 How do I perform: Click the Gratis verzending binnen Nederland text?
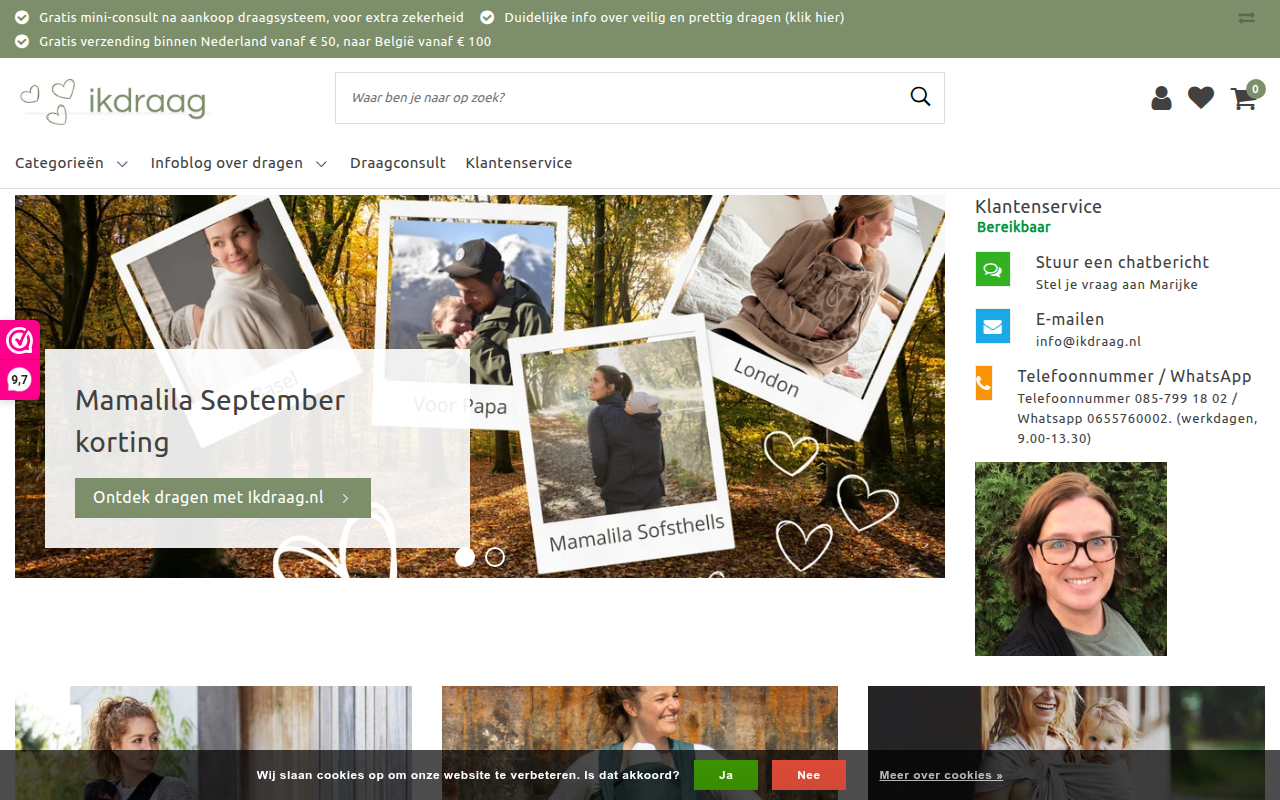coord(265,42)
